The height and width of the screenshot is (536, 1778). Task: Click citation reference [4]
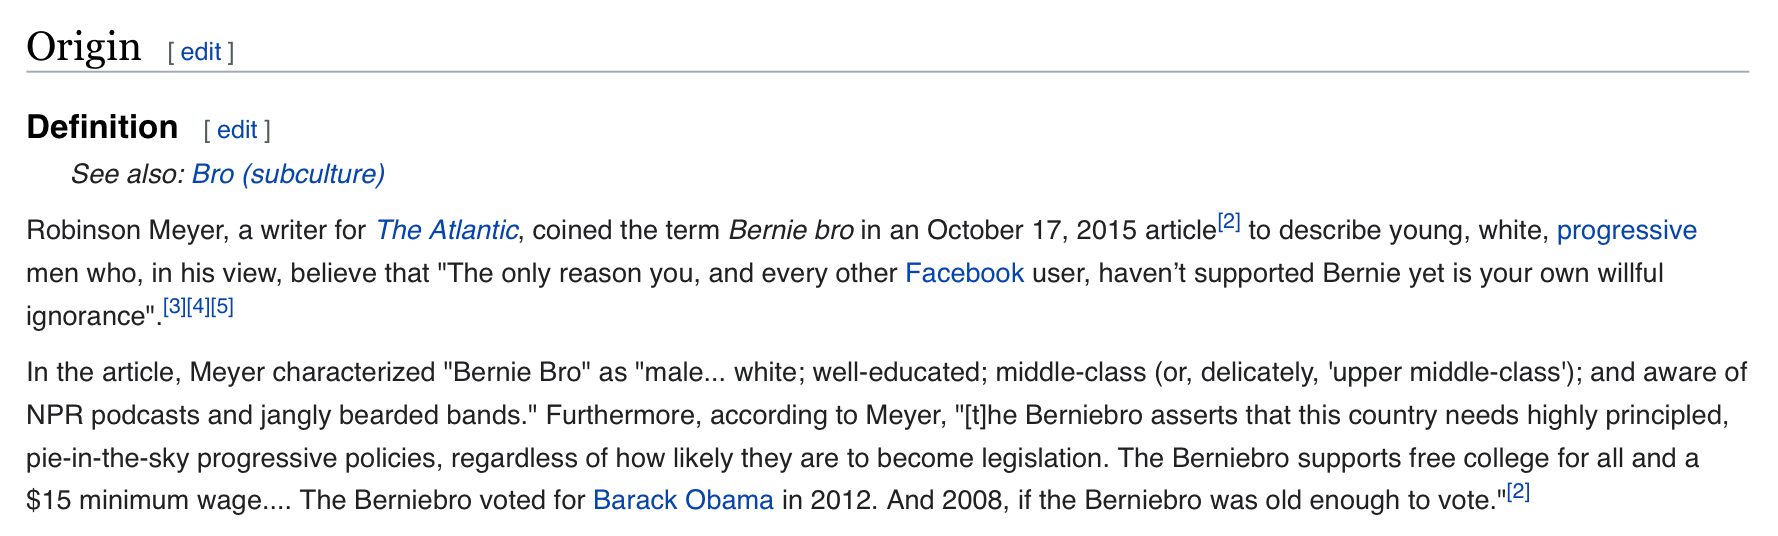(x=198, y=307)
